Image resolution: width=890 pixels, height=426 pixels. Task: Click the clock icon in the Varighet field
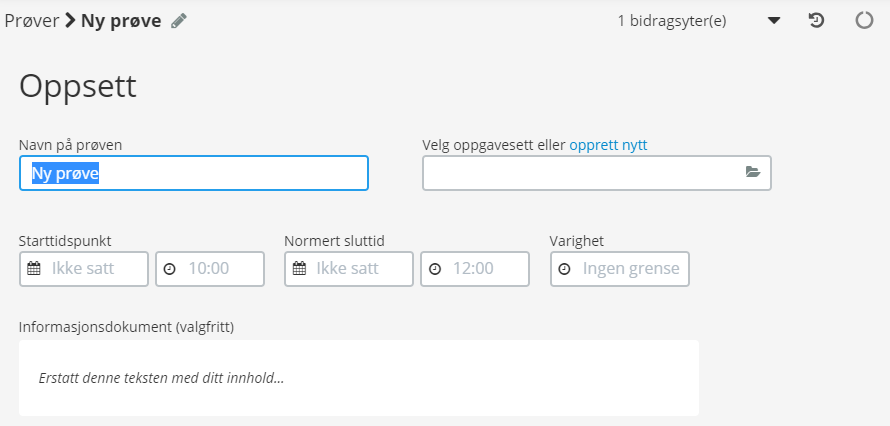564,269
